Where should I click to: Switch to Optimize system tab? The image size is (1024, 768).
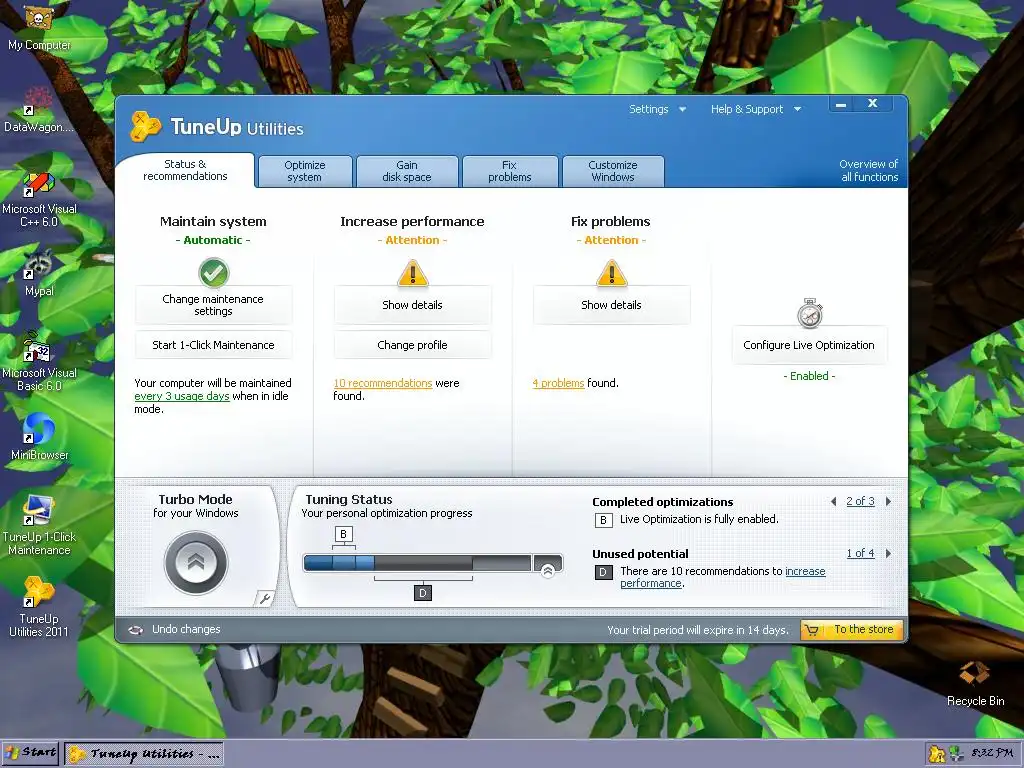point(304,171)
